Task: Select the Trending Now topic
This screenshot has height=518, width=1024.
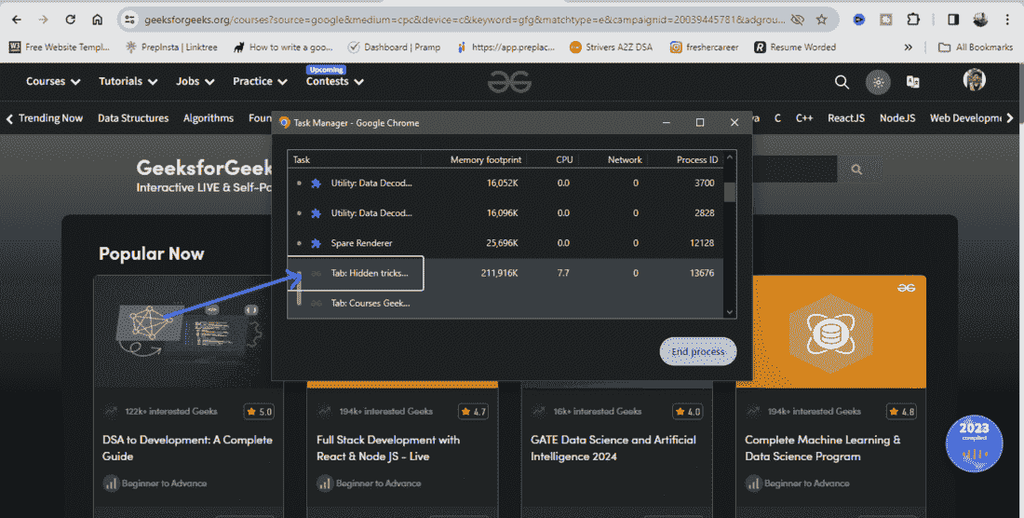Action: (x=50, y=118)
